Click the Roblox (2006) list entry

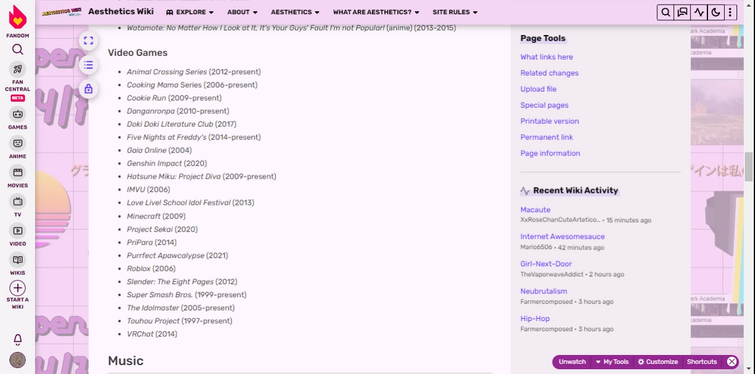(151, 269)
